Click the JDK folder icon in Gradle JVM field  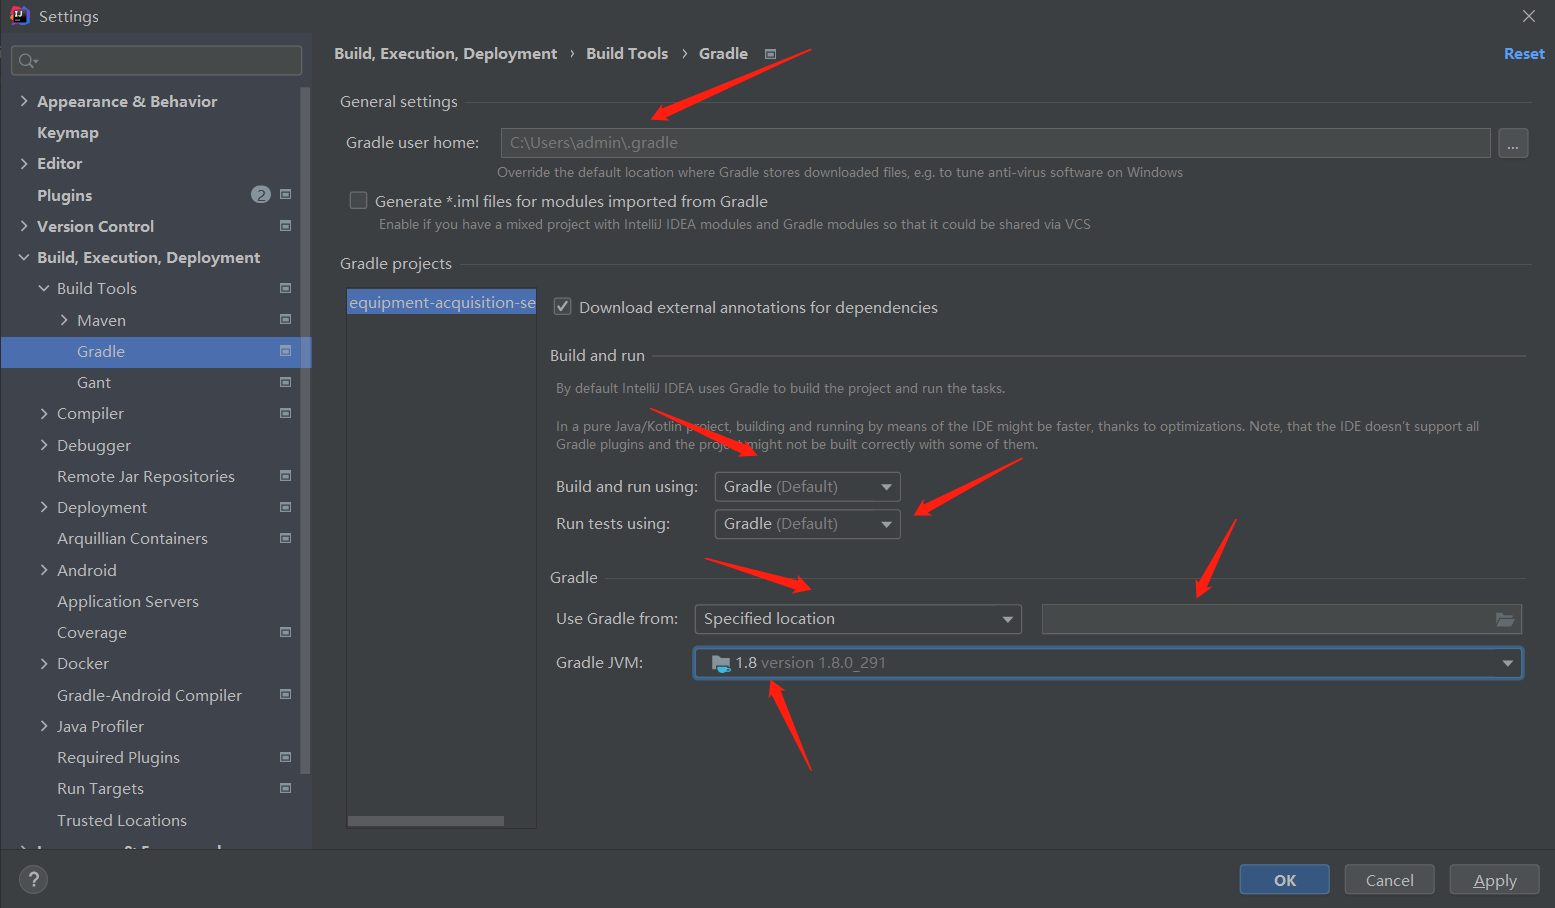[721, 663]
